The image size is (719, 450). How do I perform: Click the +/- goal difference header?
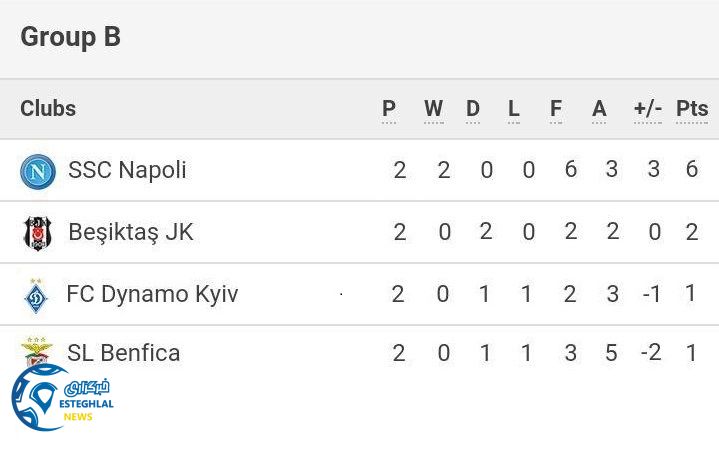tap(648, 109)
